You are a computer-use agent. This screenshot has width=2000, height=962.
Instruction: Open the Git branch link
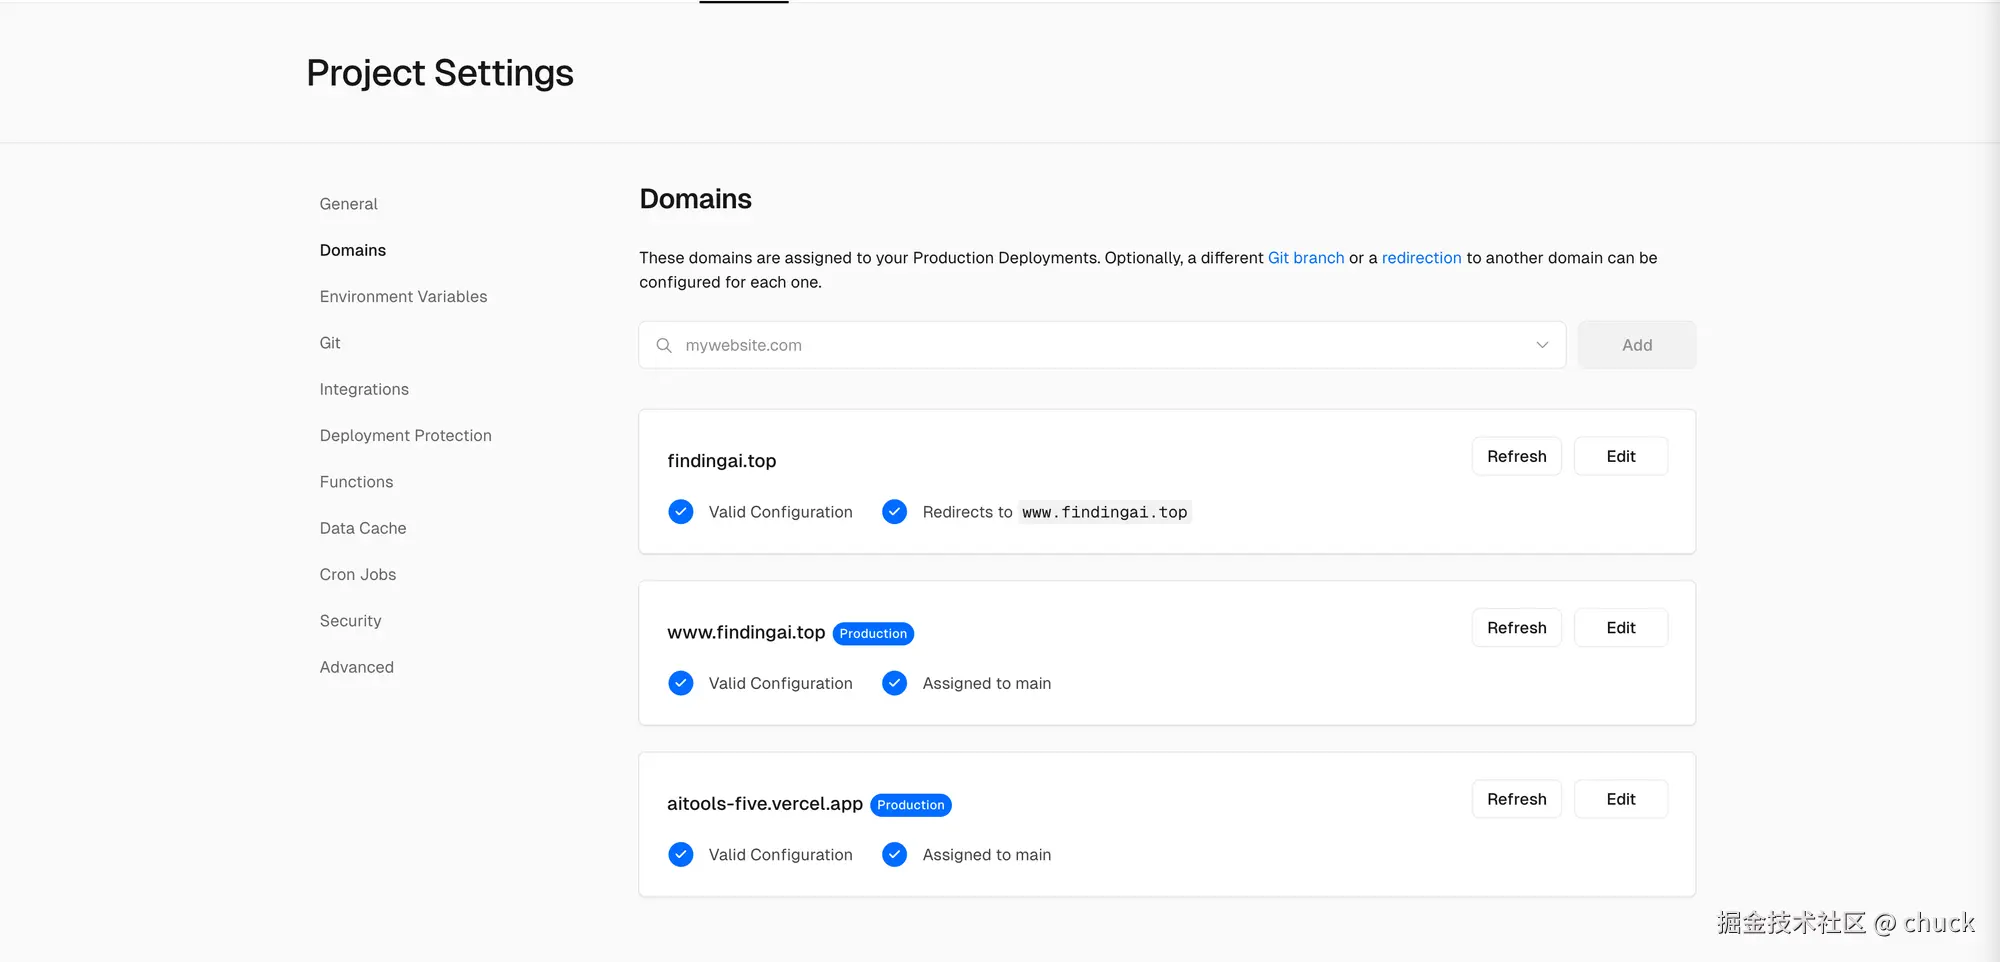(x=1305, y=258)
